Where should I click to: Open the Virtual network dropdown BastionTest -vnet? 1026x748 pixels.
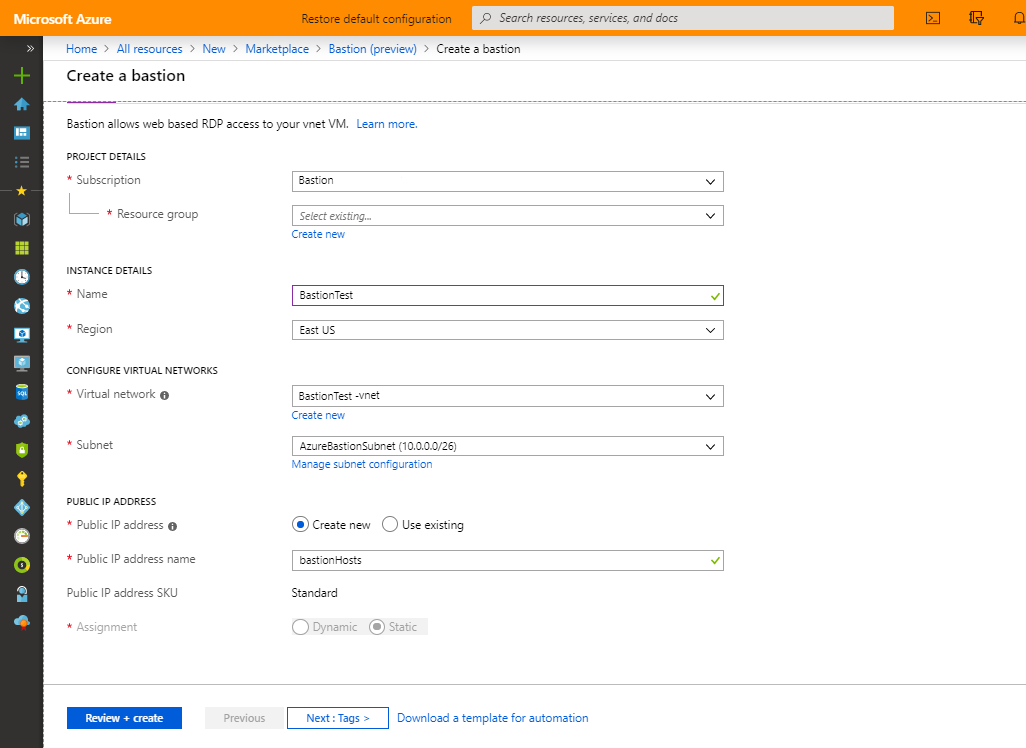pyautogui.click(x=507, y=396)
